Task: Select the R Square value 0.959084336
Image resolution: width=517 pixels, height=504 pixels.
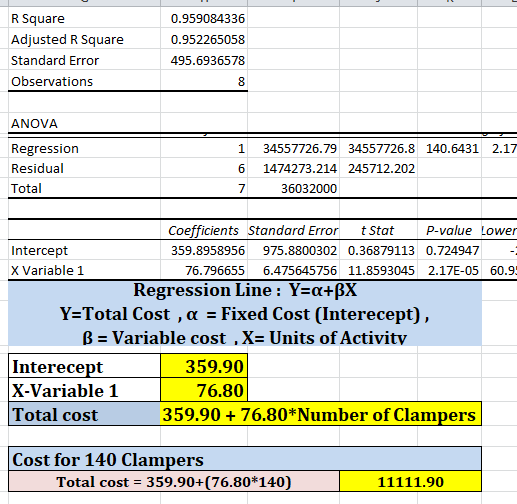Action: pos(208,19)
